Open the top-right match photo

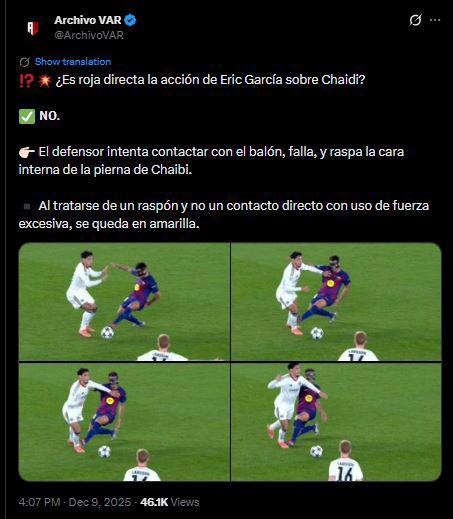336,302
